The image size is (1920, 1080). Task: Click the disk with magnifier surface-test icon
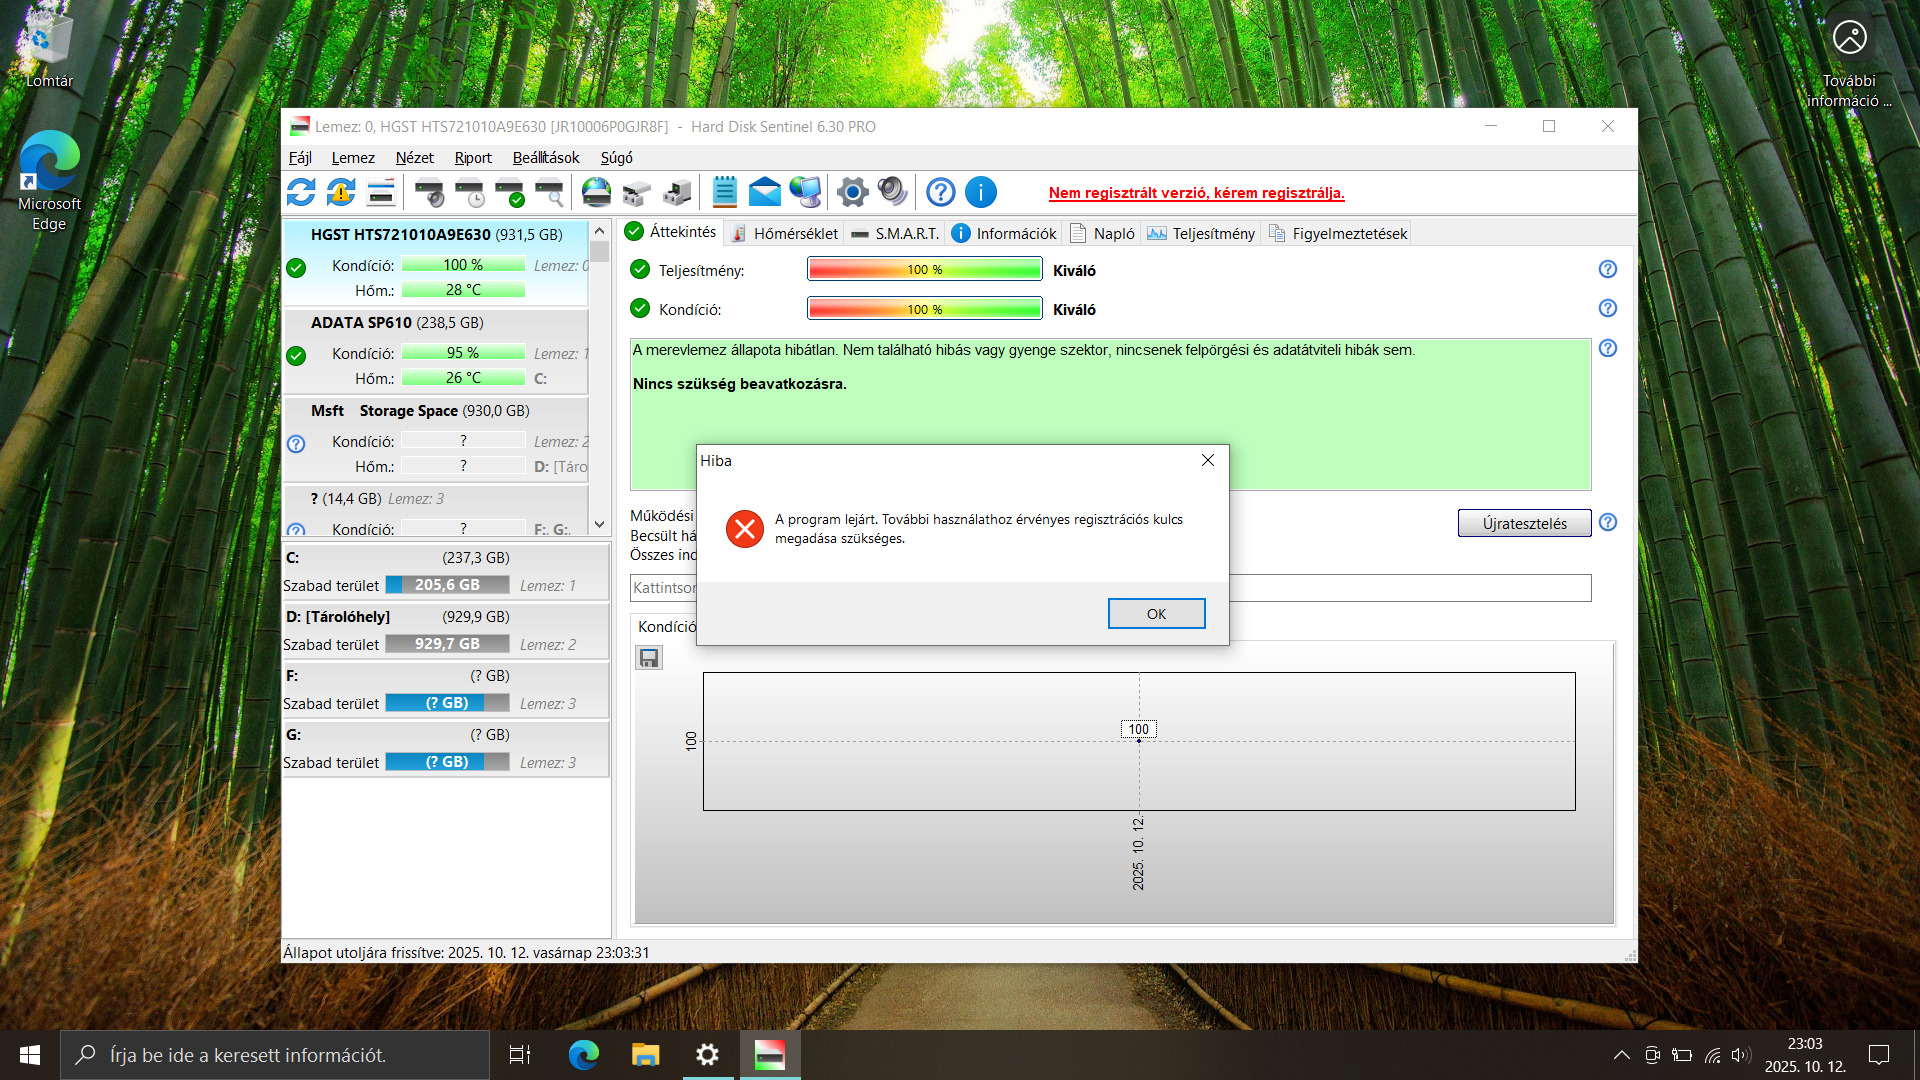coord(549,192)
